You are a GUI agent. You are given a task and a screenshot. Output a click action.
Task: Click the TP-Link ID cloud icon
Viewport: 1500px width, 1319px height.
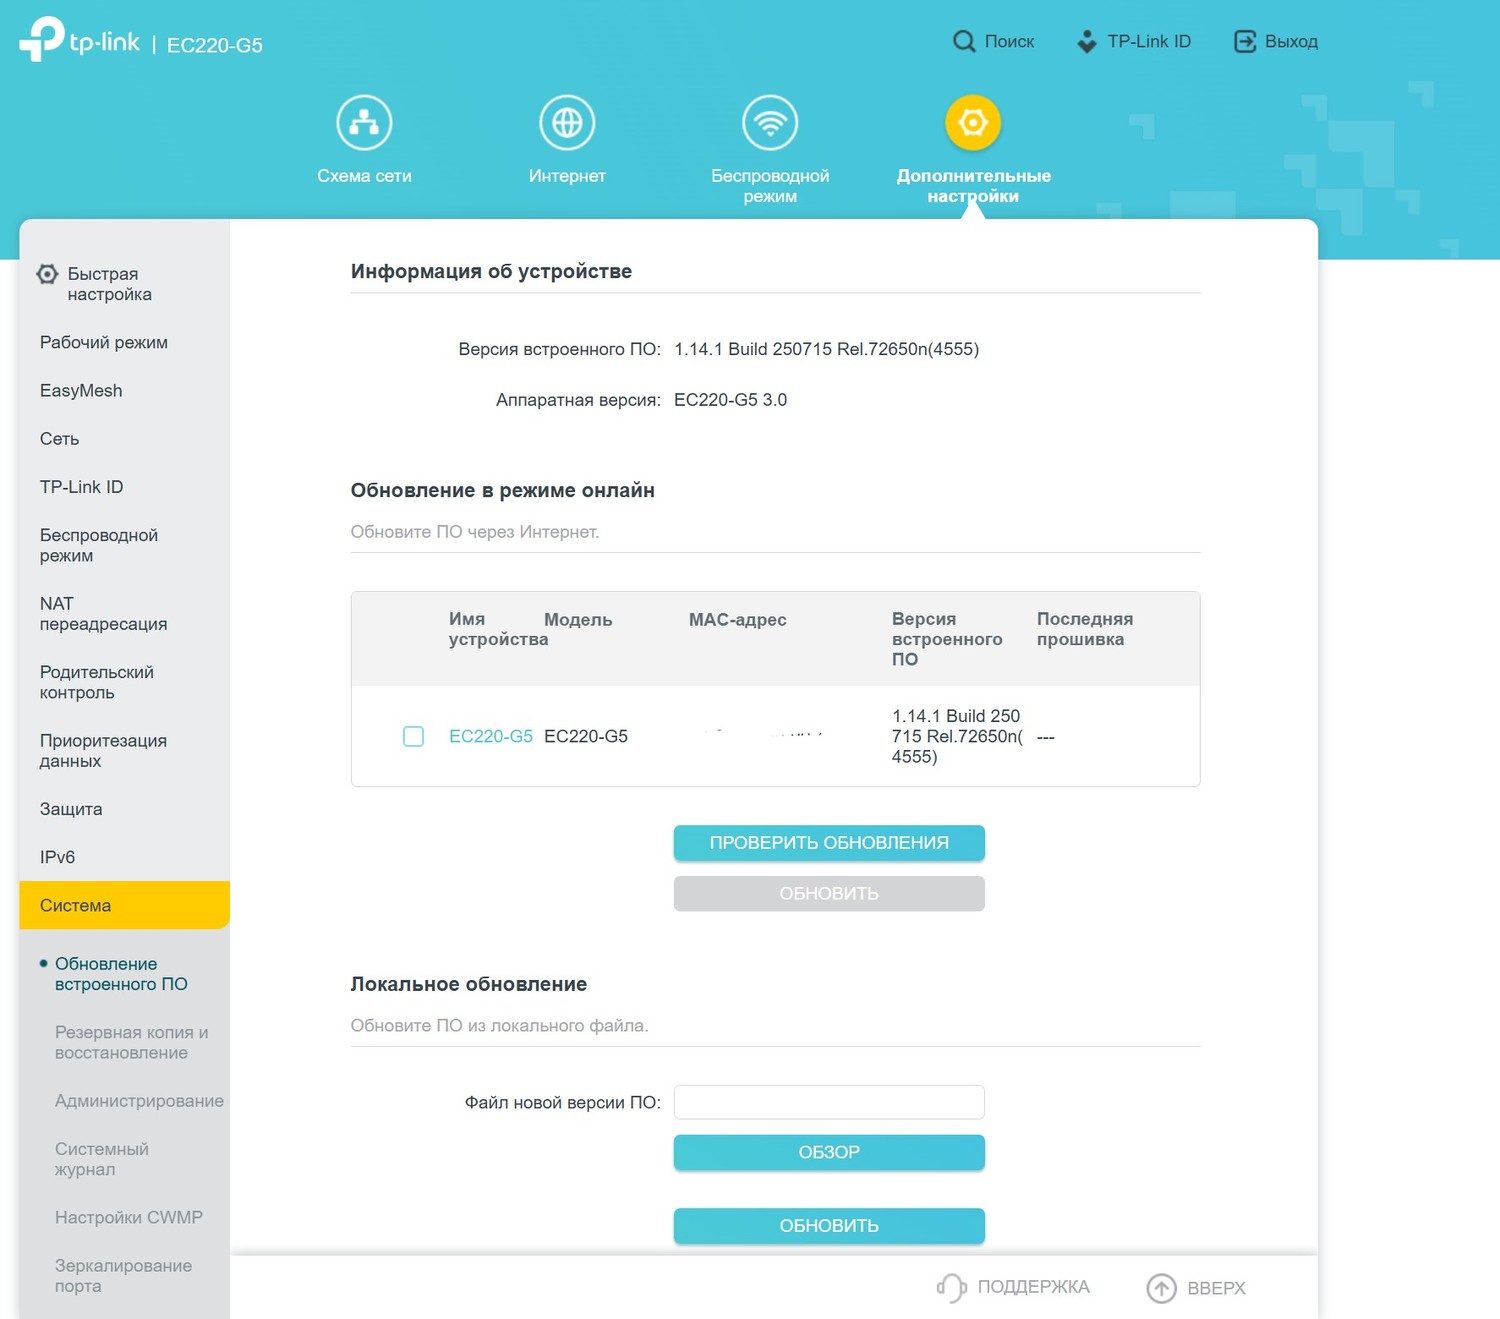(1086, 41)
